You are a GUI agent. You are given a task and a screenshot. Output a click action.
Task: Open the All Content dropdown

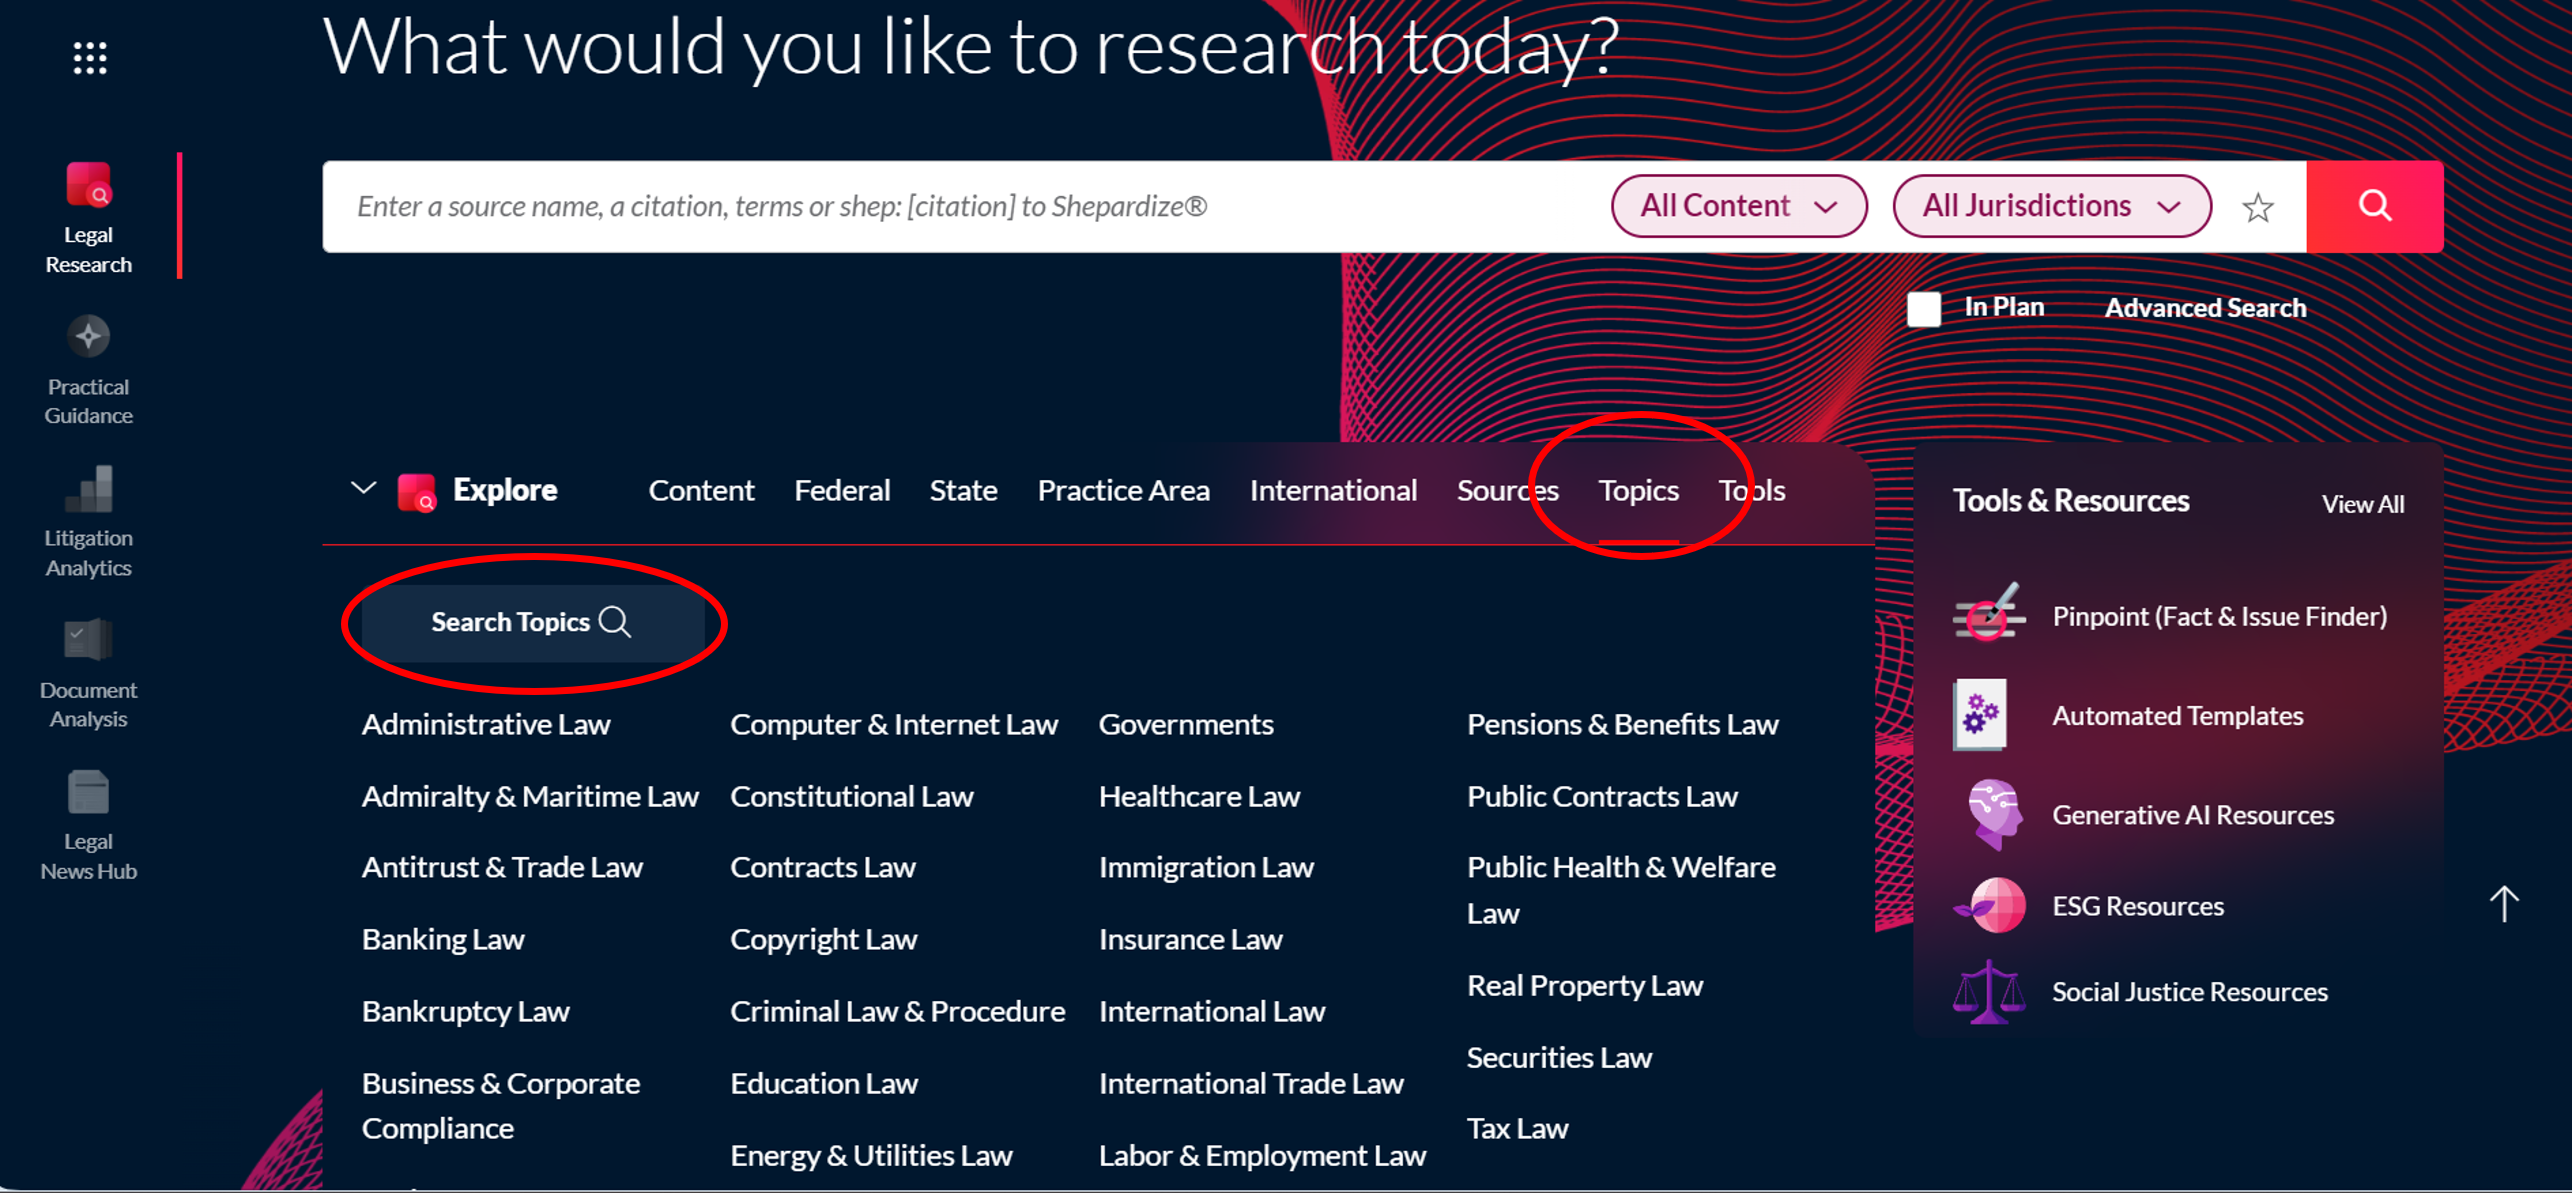(1739, 206)
